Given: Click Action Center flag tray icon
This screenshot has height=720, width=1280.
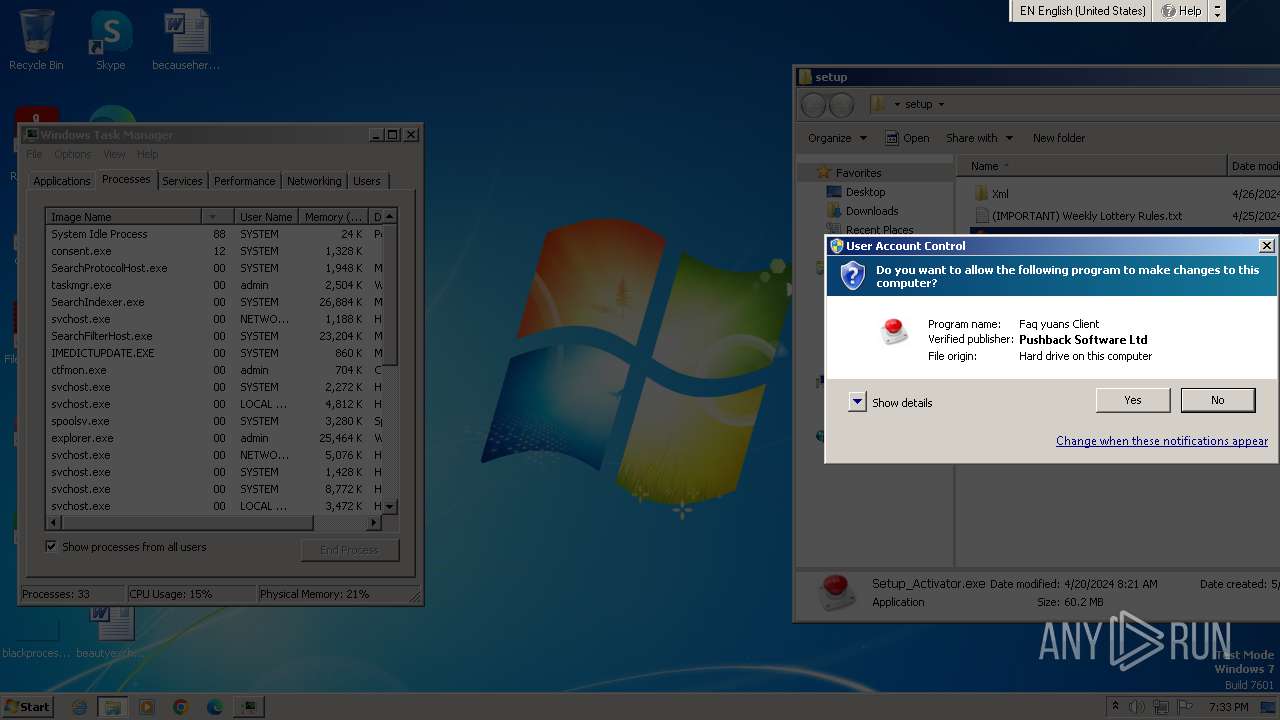Looking at the screenshot, I should (1186, 707).
